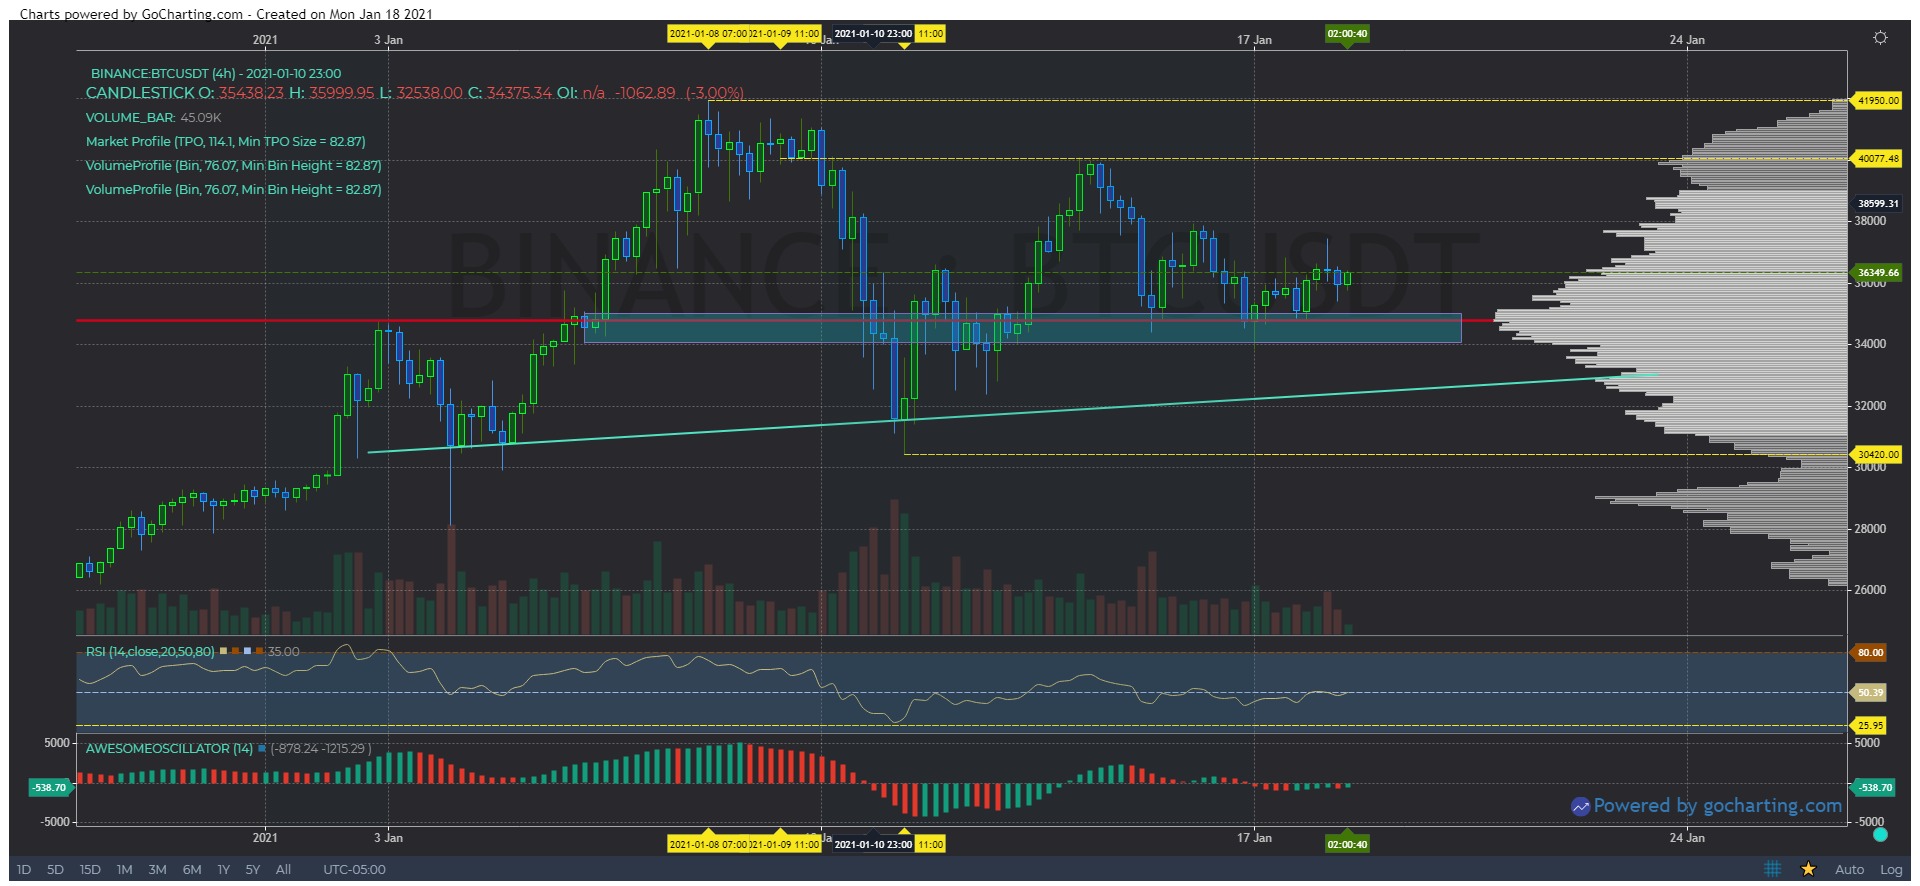The height and width of the screenshot is (886, 1920).
Task: Select the 3M time range
Action: pos(157,869)
